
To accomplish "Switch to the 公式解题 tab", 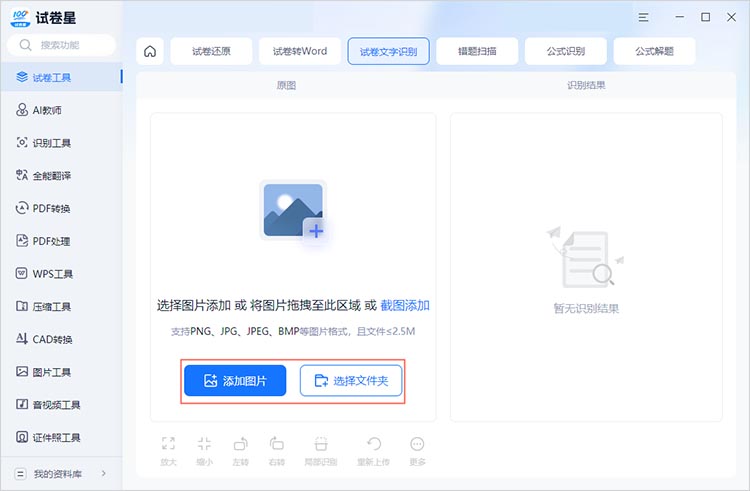I will (x=654, y=51).
